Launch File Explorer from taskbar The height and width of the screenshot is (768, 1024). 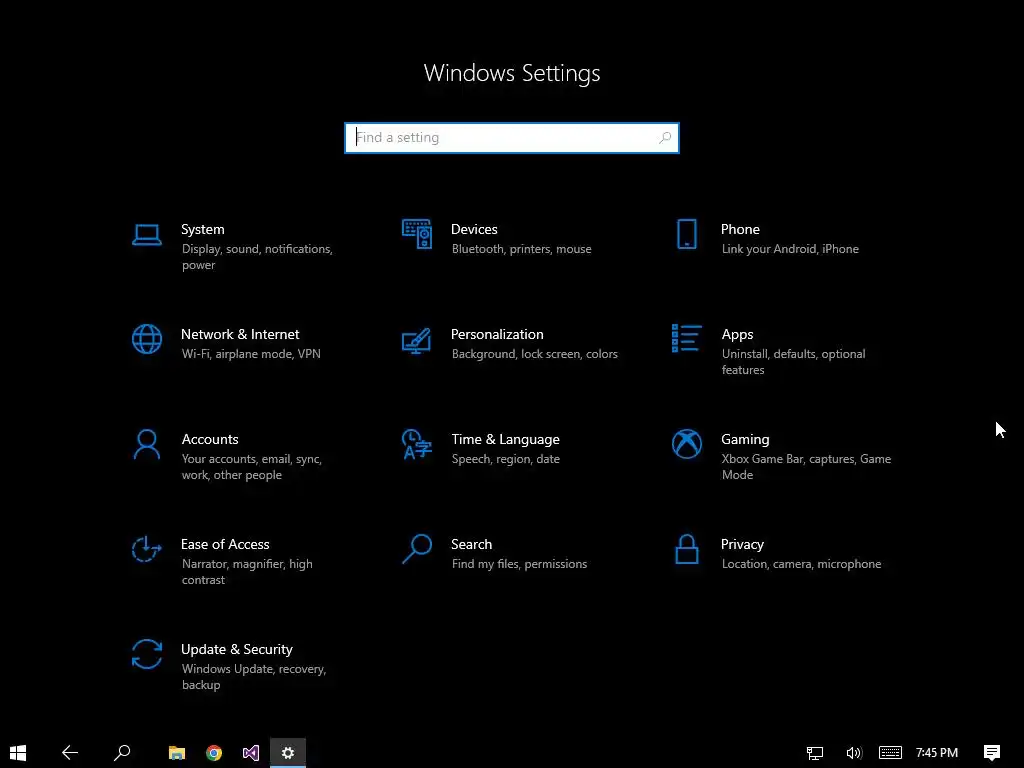pos(177,753)
